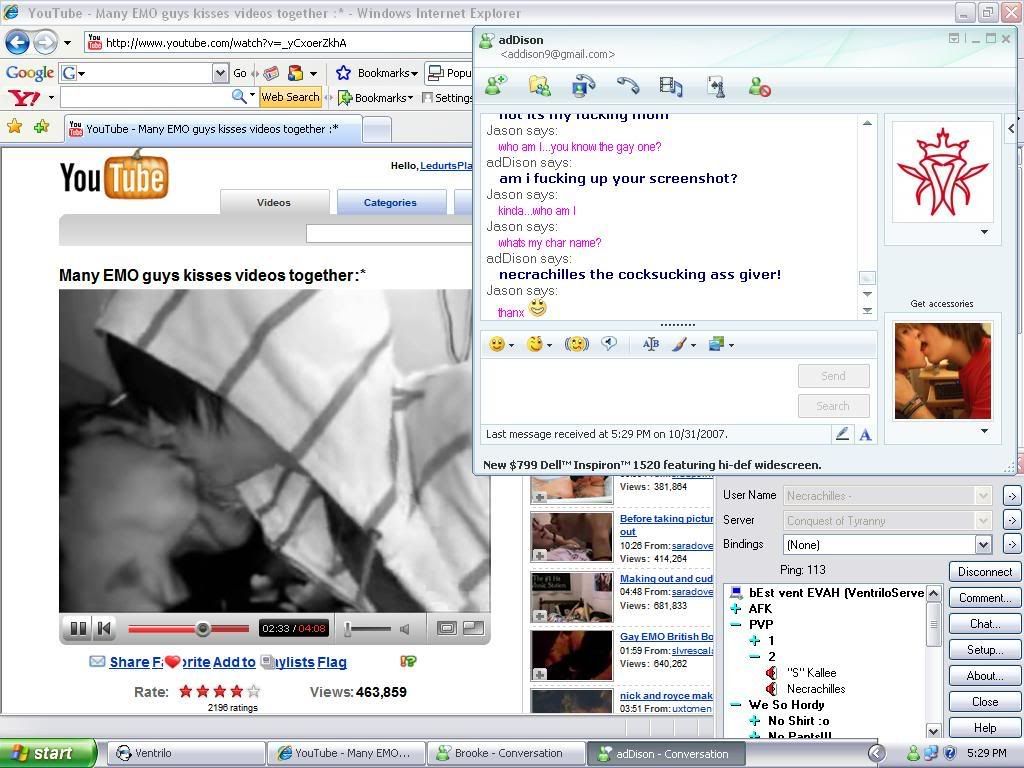Screen dimensions: 1024x768
Task: Open the Activities film and music icon
Action: (671, 86)
